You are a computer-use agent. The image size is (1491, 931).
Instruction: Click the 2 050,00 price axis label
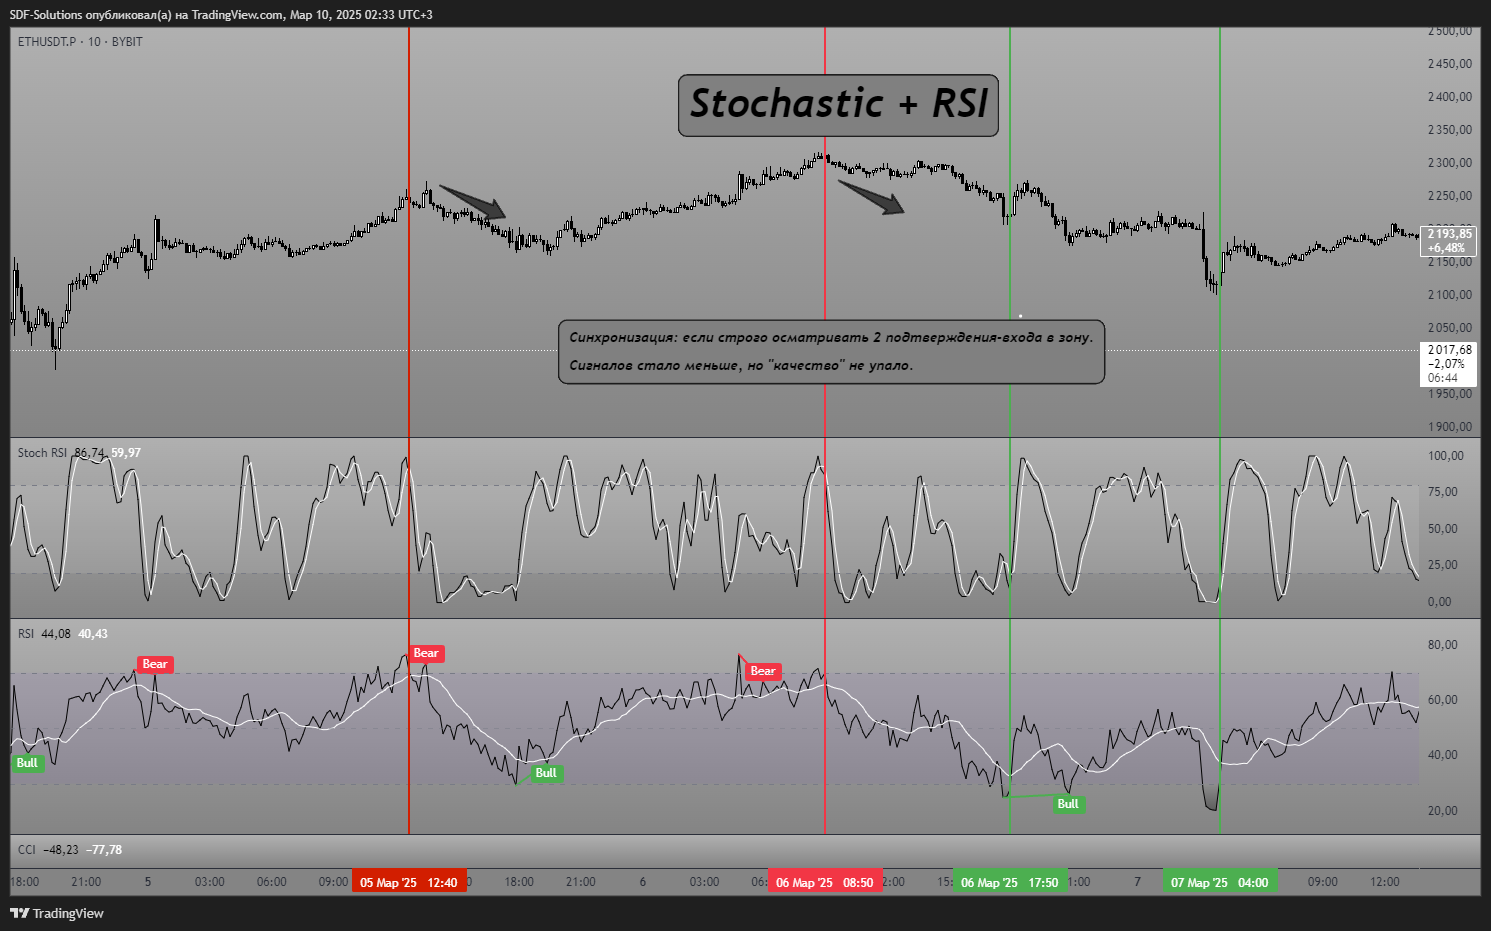[1450, 328]
